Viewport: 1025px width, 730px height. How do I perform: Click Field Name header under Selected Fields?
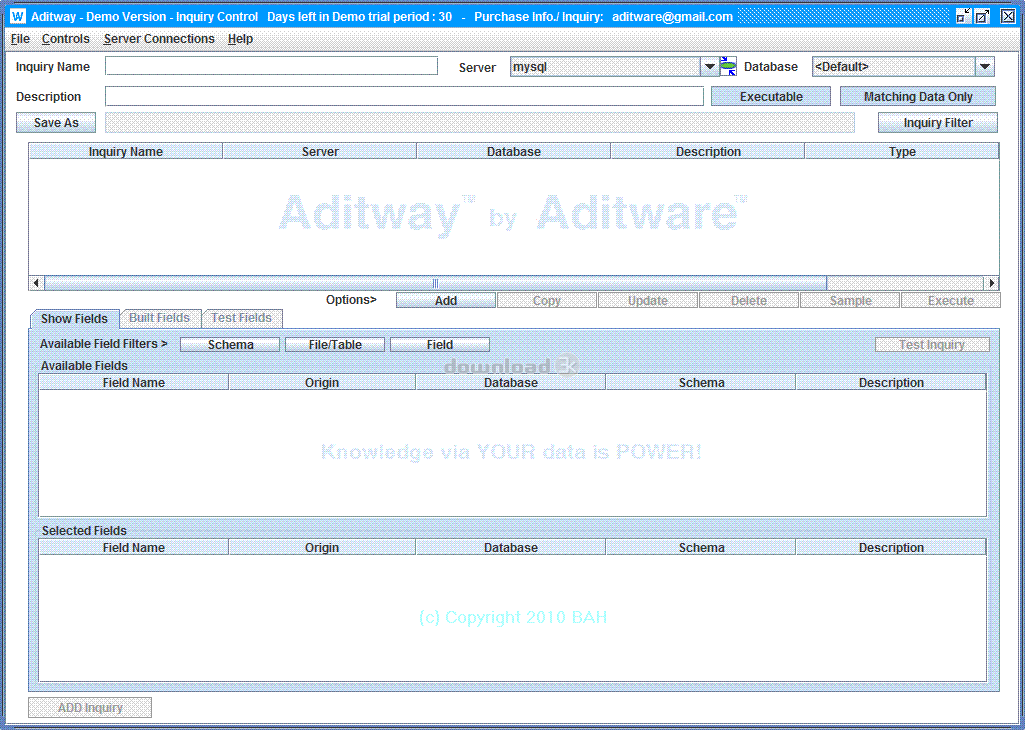(x=134, y=548)
